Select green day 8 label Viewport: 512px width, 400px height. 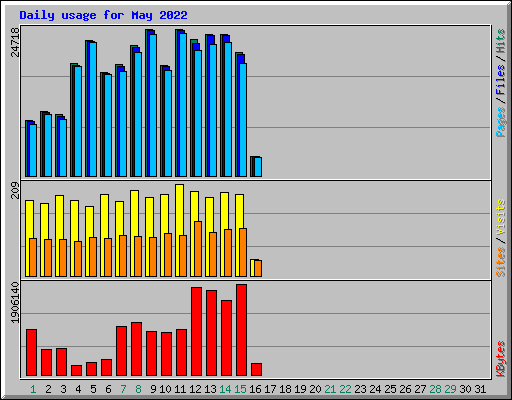coord(138,389)
